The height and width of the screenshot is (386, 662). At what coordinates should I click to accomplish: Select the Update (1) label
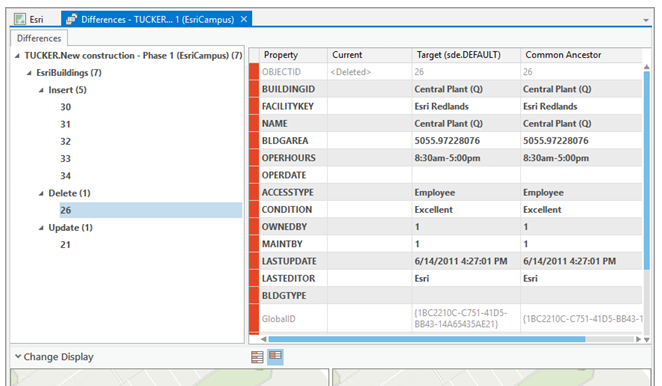point(71,228)
